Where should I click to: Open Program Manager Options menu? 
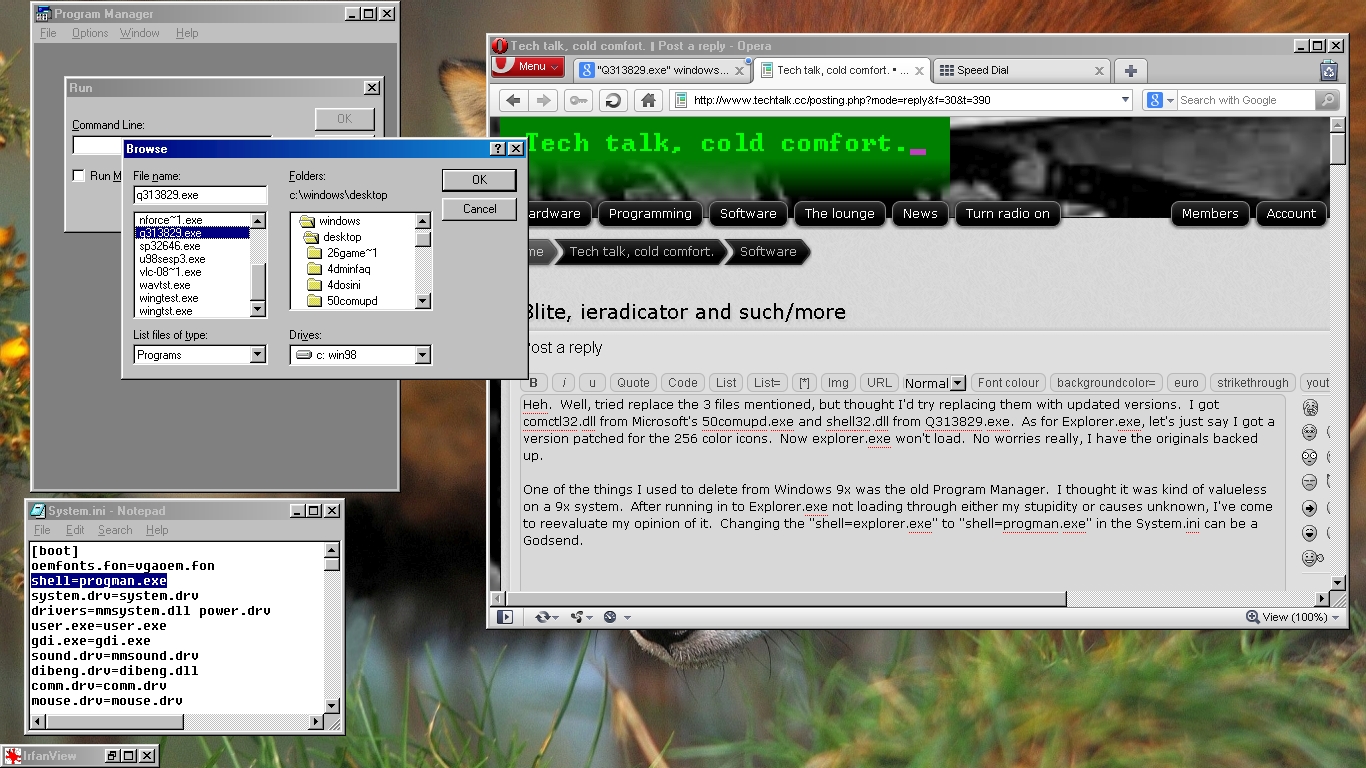90,33
